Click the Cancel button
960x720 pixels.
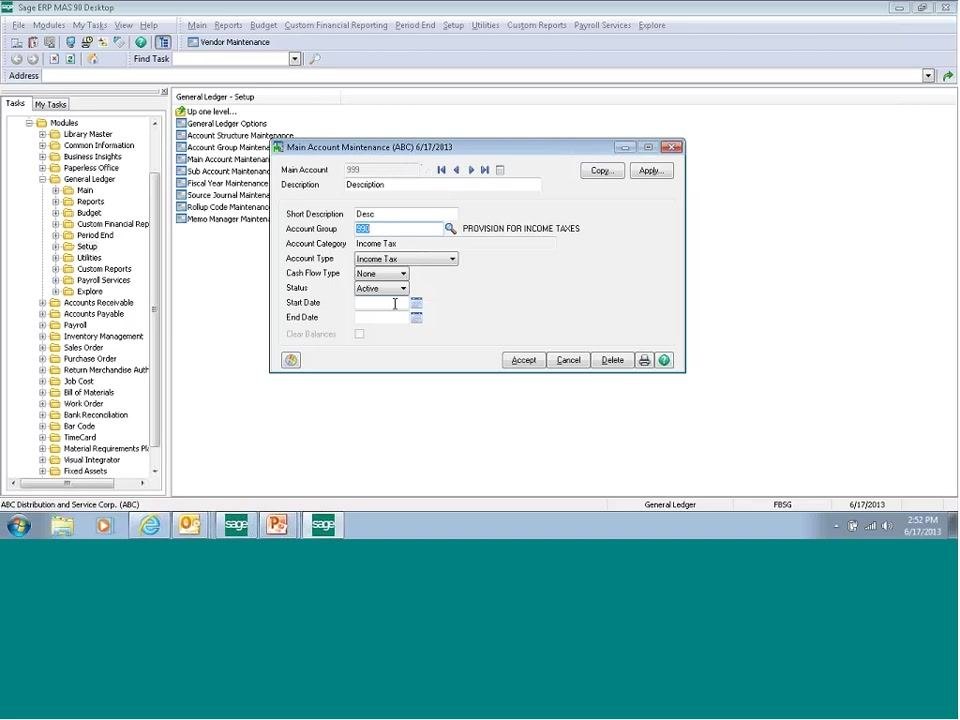tap(568, 361)
